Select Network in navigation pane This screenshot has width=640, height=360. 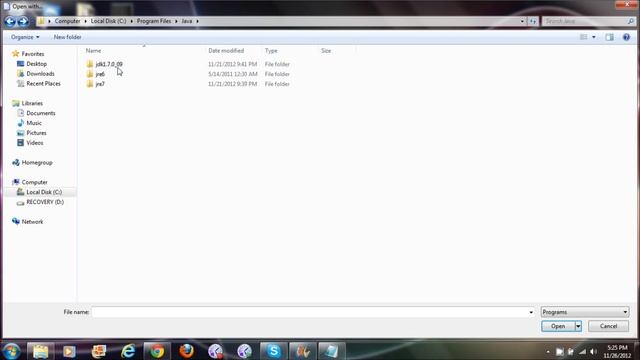pos(32,222)
